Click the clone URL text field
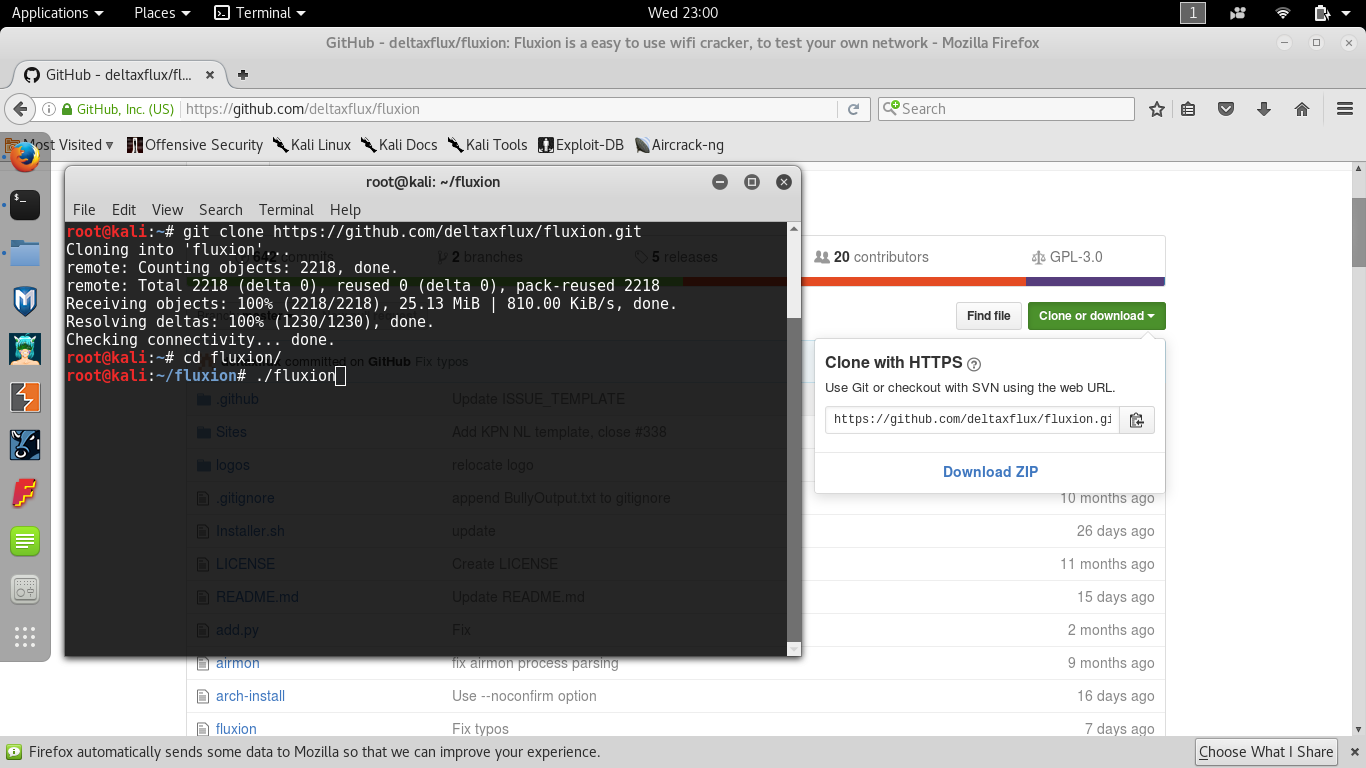This screenshot has width=1366, height=768. pos(972,420)
